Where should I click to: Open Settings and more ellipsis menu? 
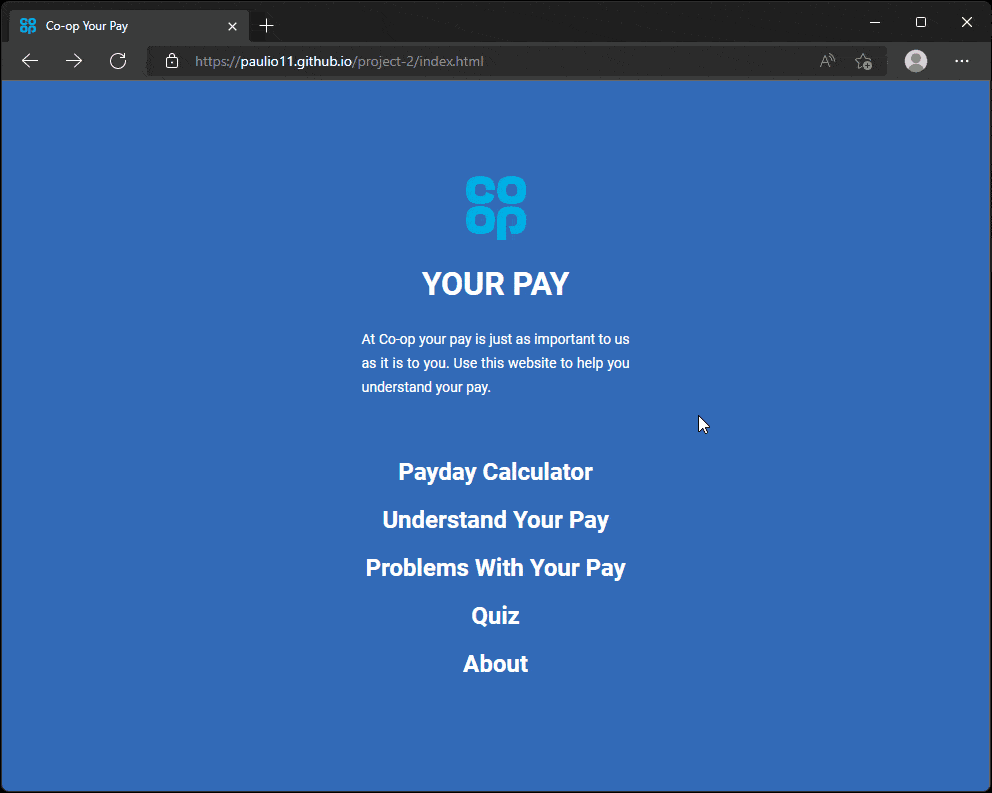pos(962,61)
